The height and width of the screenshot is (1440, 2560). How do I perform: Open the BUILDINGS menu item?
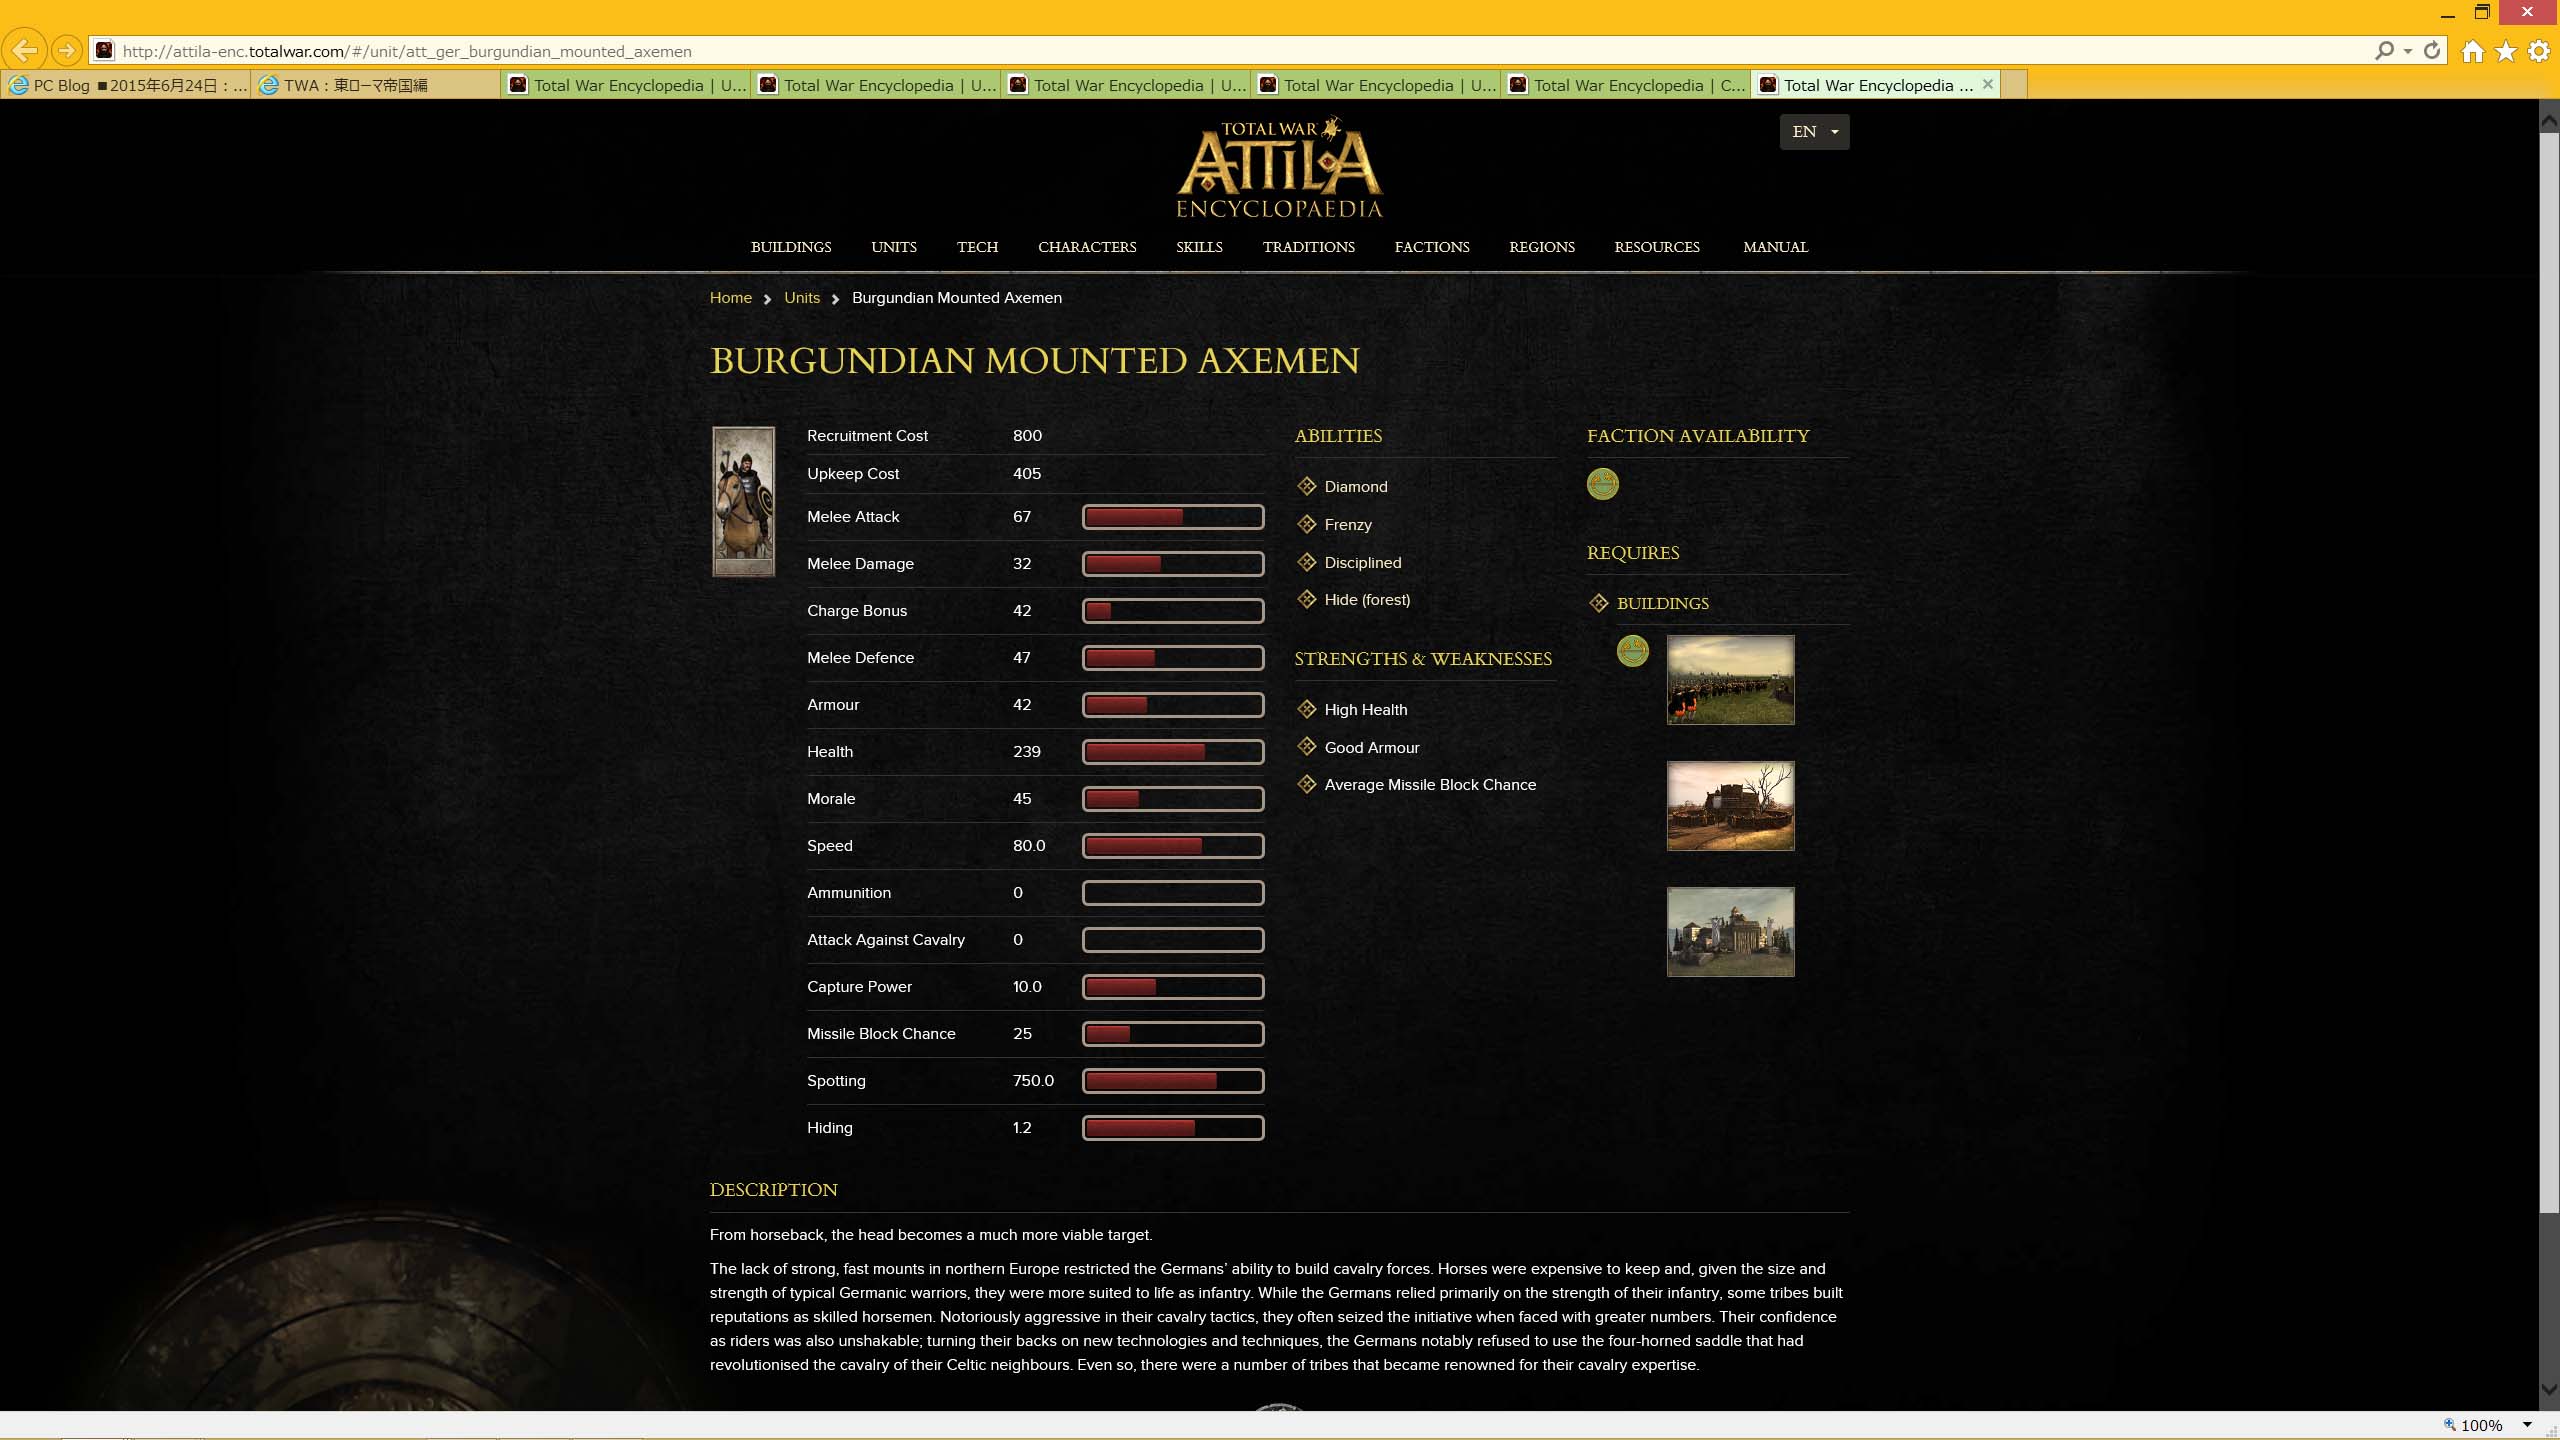coord(791,247)
